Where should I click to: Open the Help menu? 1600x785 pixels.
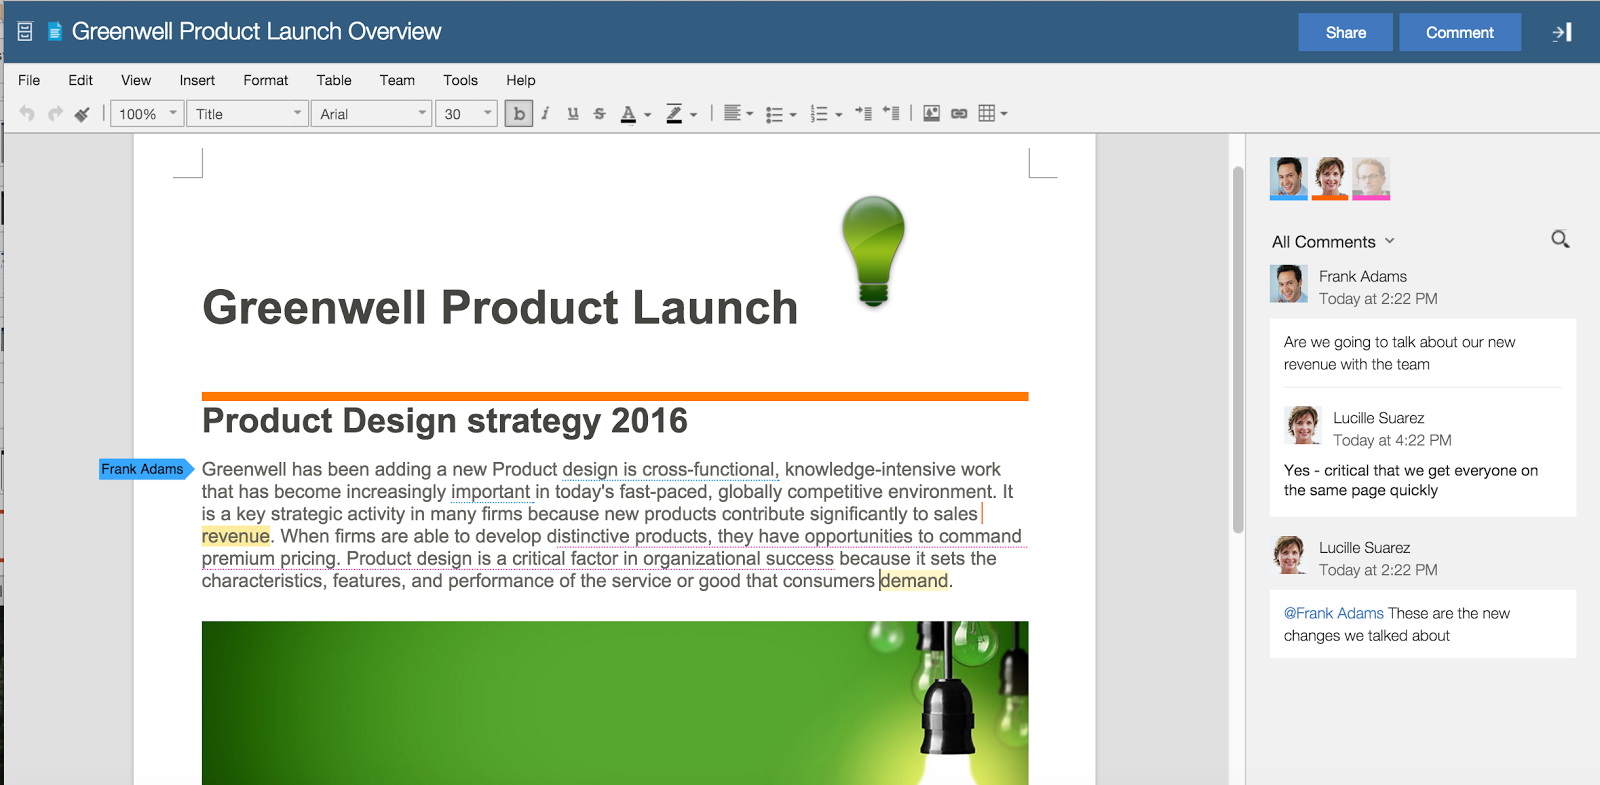tap(520, 80)
